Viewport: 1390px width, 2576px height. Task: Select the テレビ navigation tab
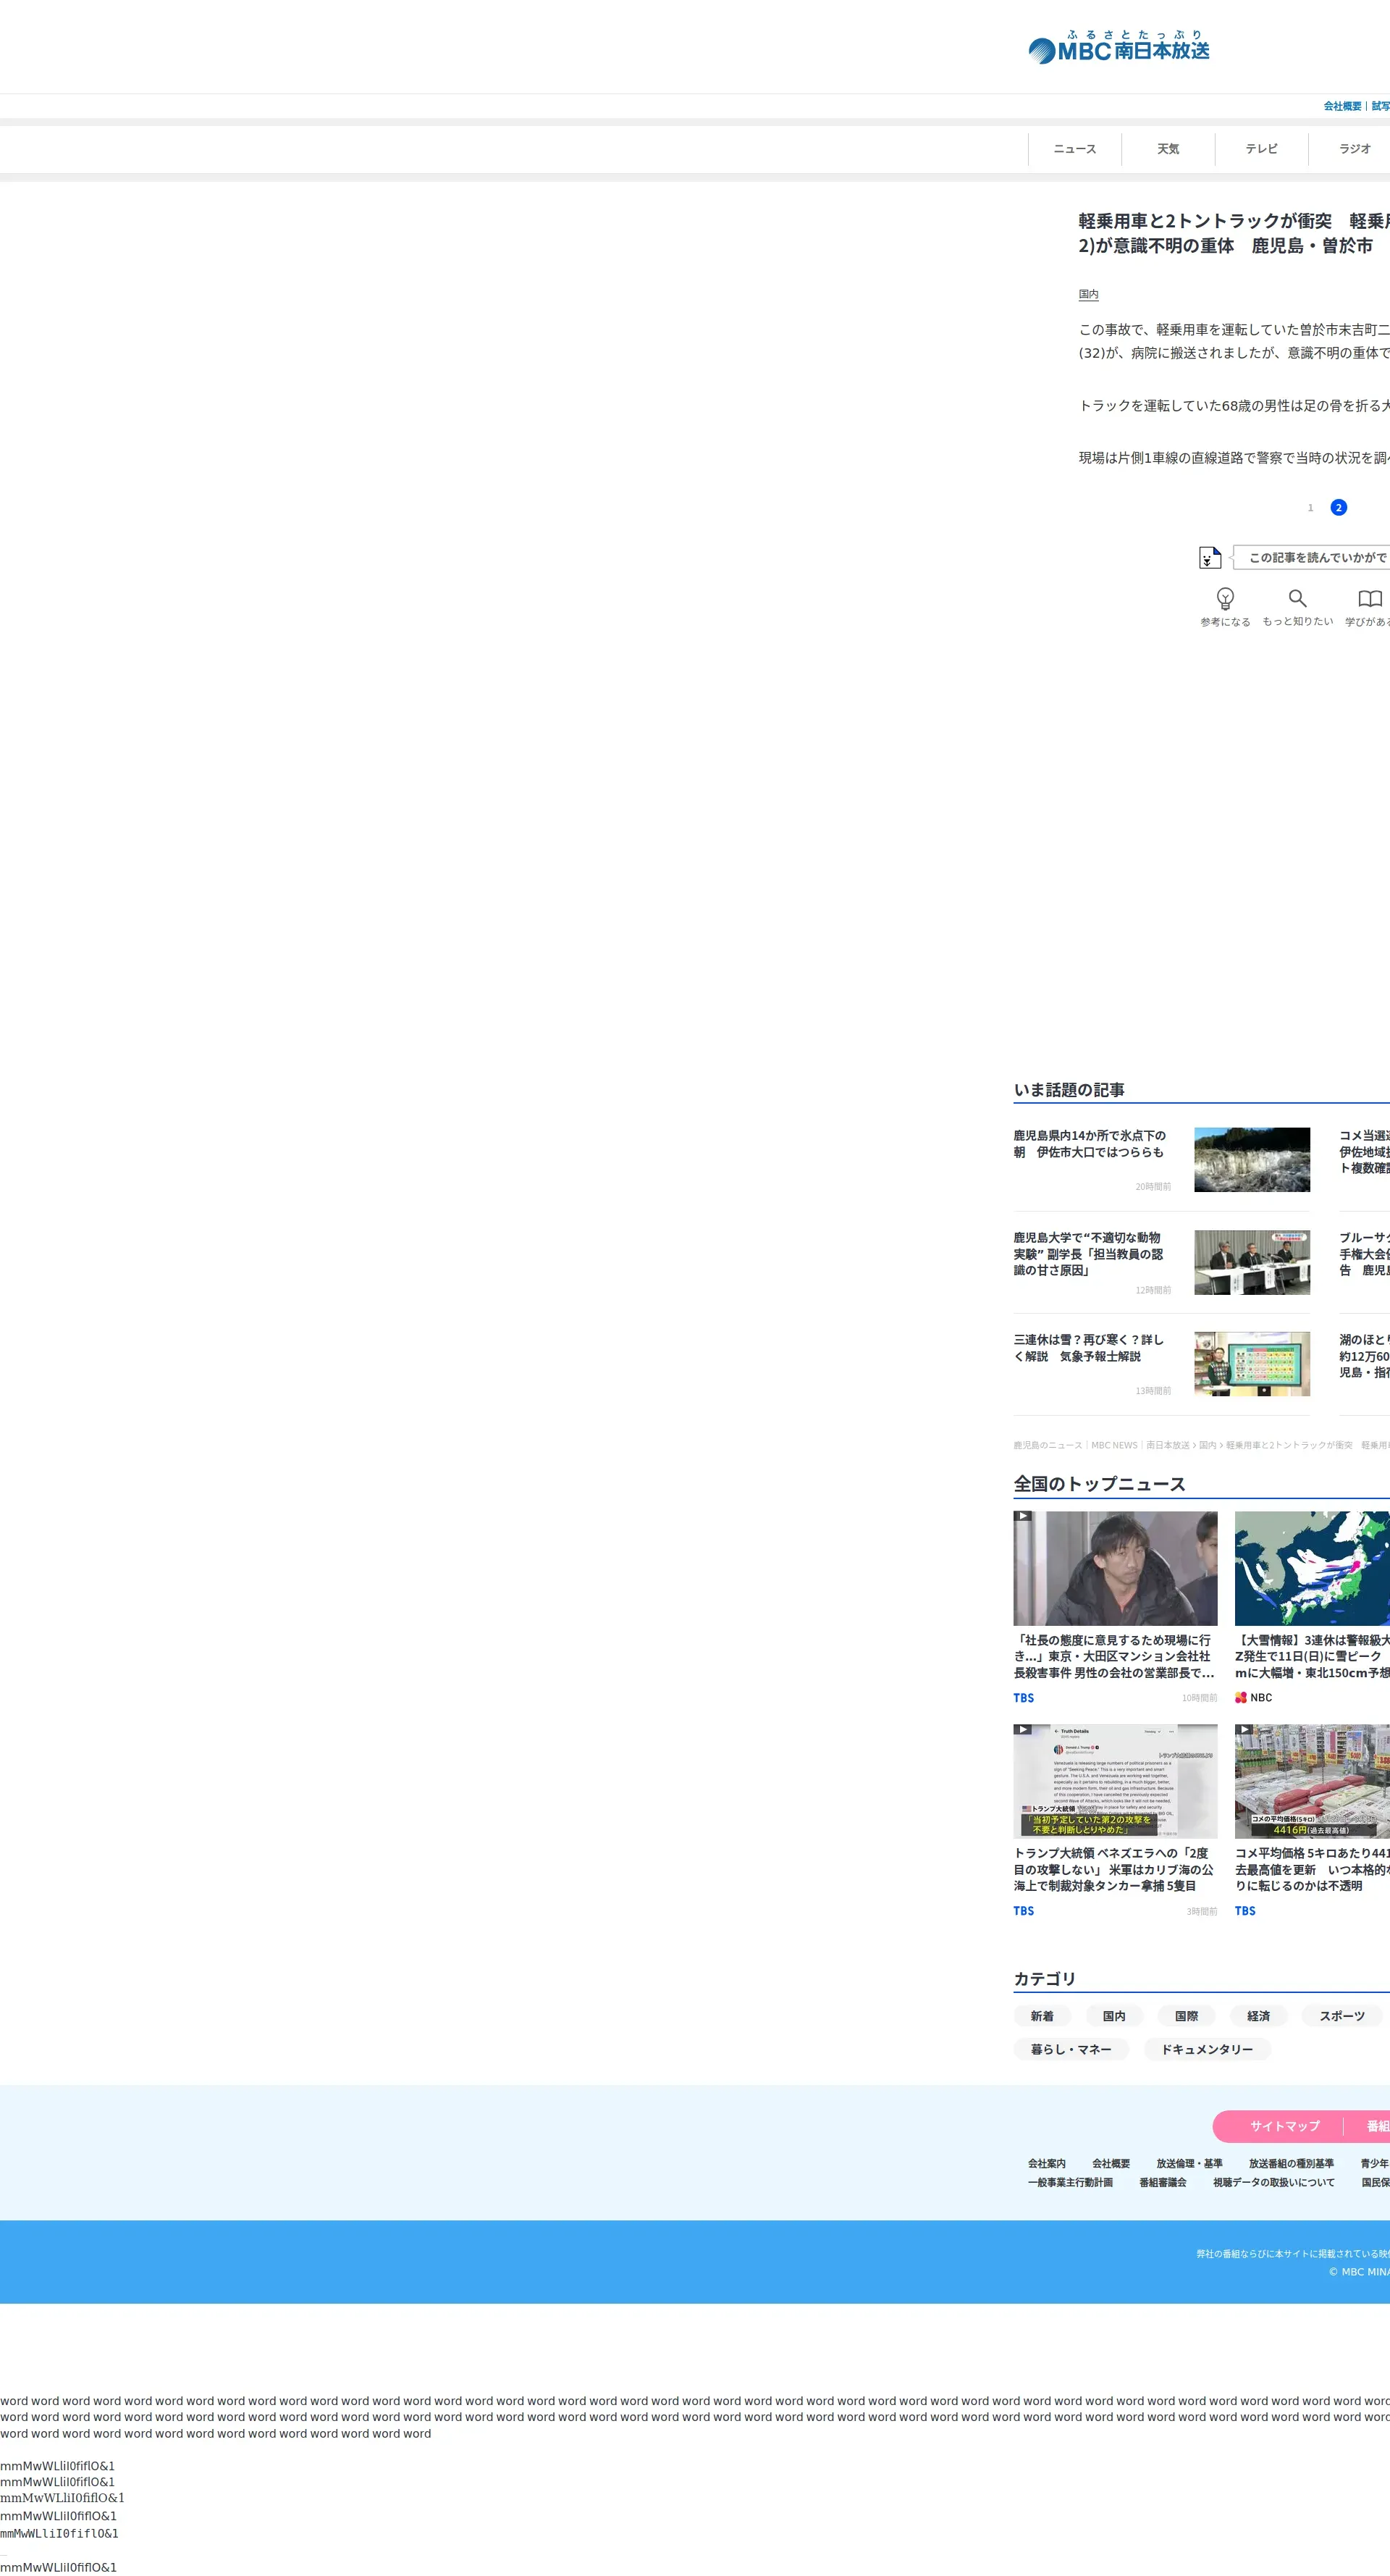pos(1261,149)
